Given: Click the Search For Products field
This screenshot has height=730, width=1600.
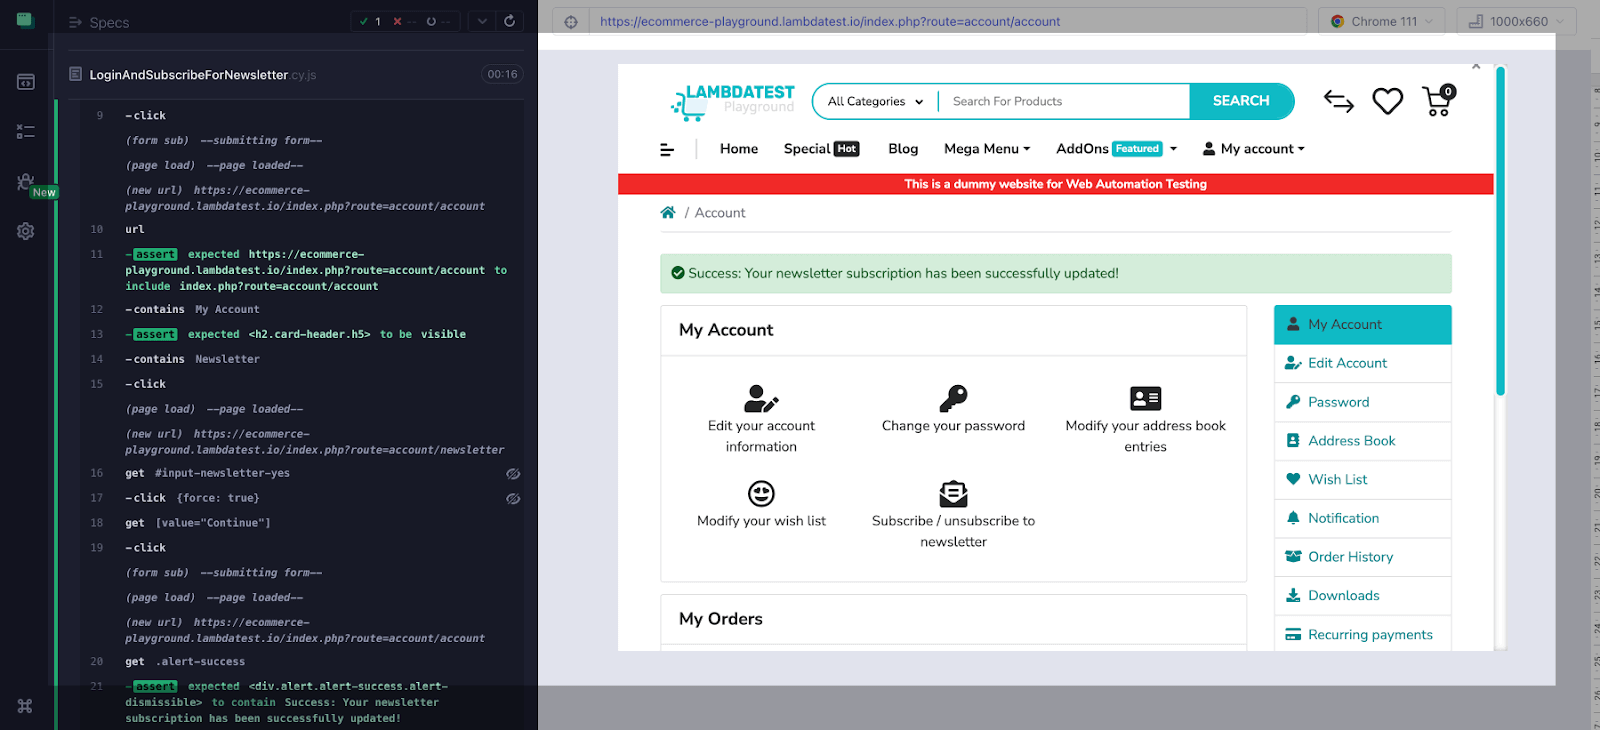Looking at the screenshot, I should click(x=1064, y=101).
